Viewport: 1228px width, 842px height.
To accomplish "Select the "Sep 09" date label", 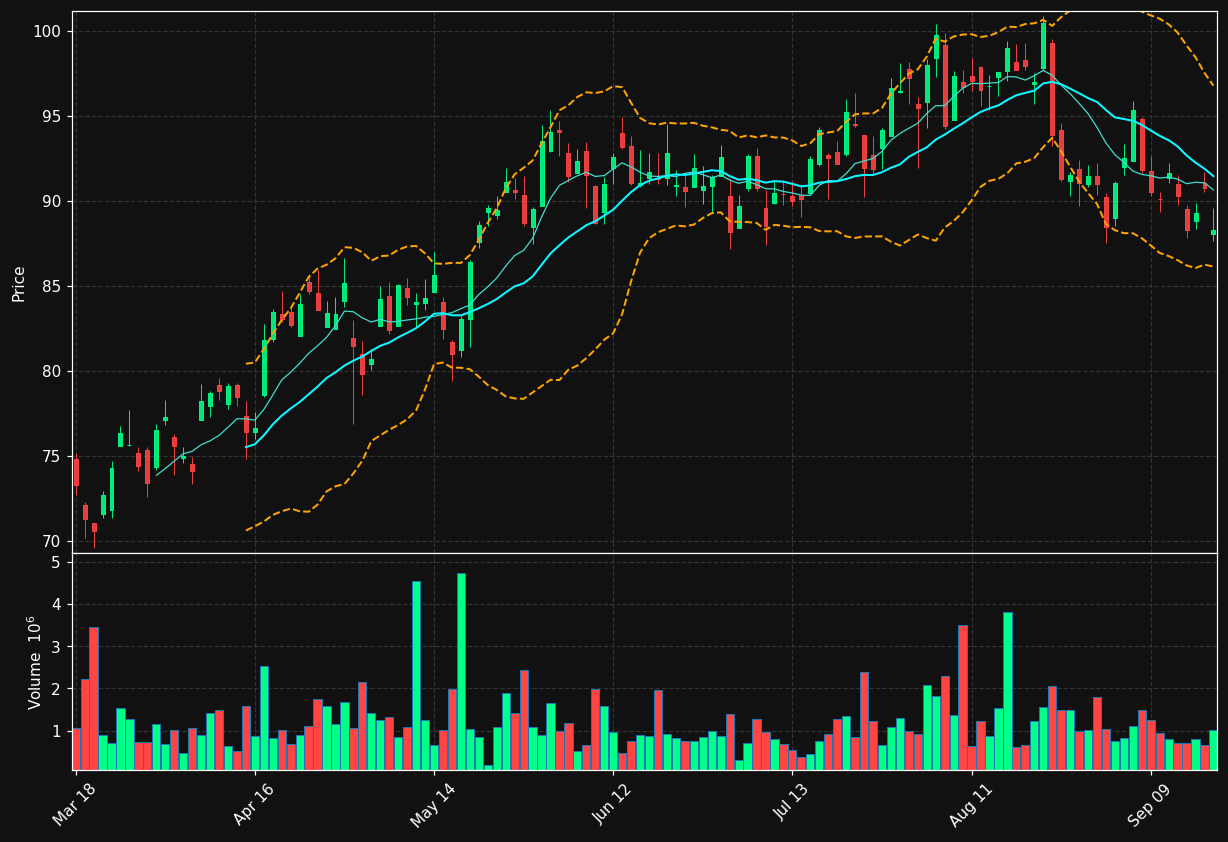I will click(x=1149, y=804).
